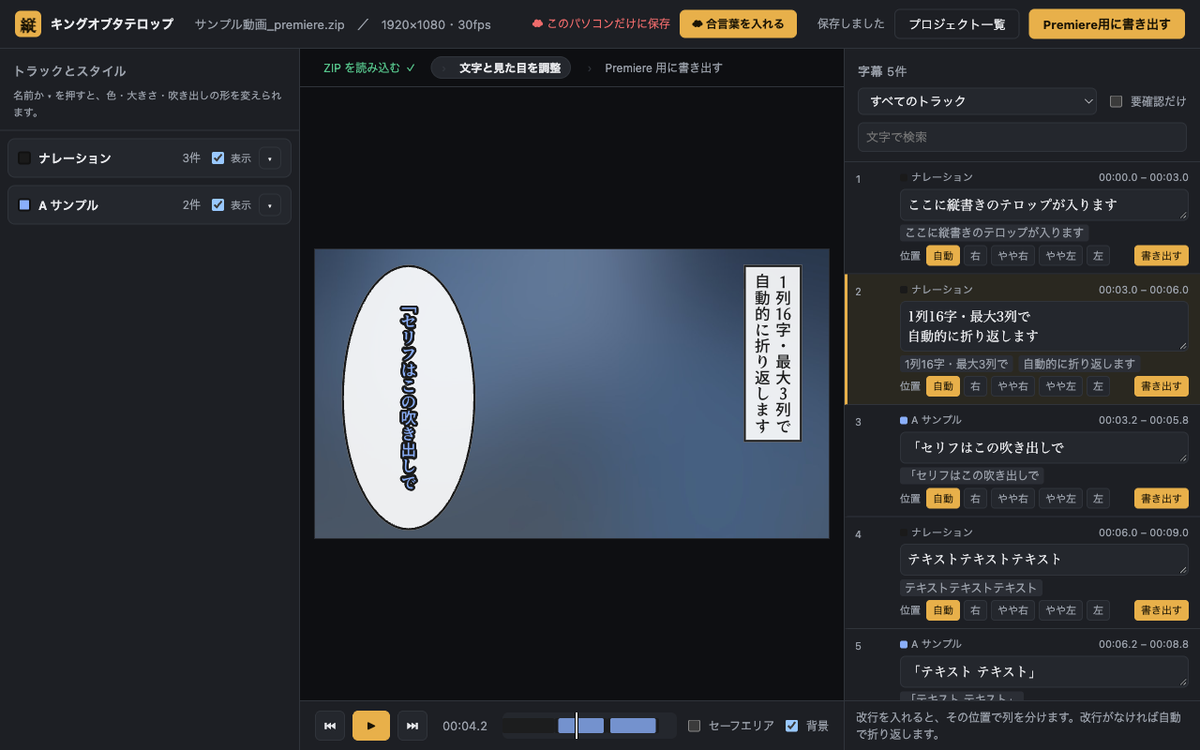1200x750 pixels.
Task: Enable the セーフエリア checkbox
Action: pos(694,726)
